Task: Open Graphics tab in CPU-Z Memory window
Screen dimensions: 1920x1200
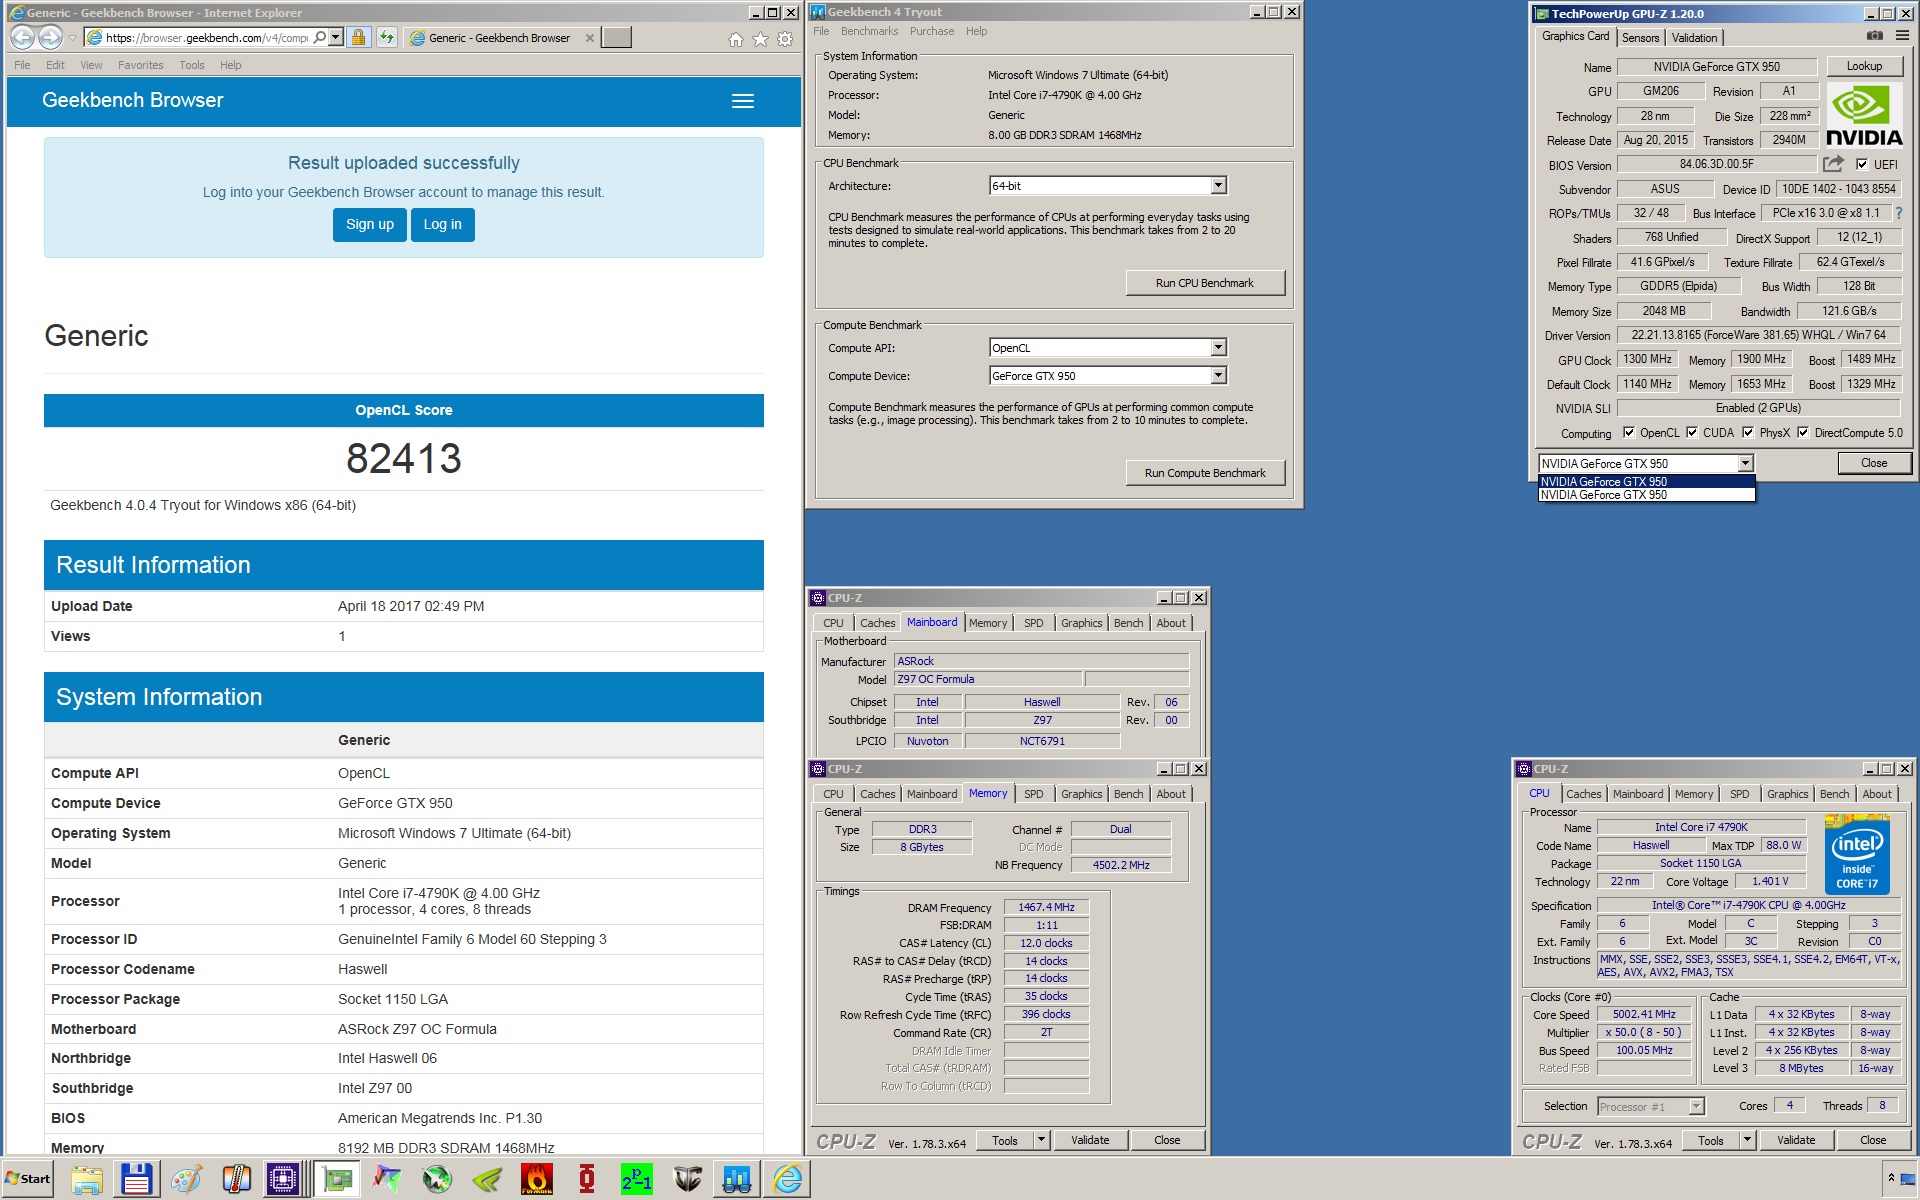Action: tap(1081, 794)
